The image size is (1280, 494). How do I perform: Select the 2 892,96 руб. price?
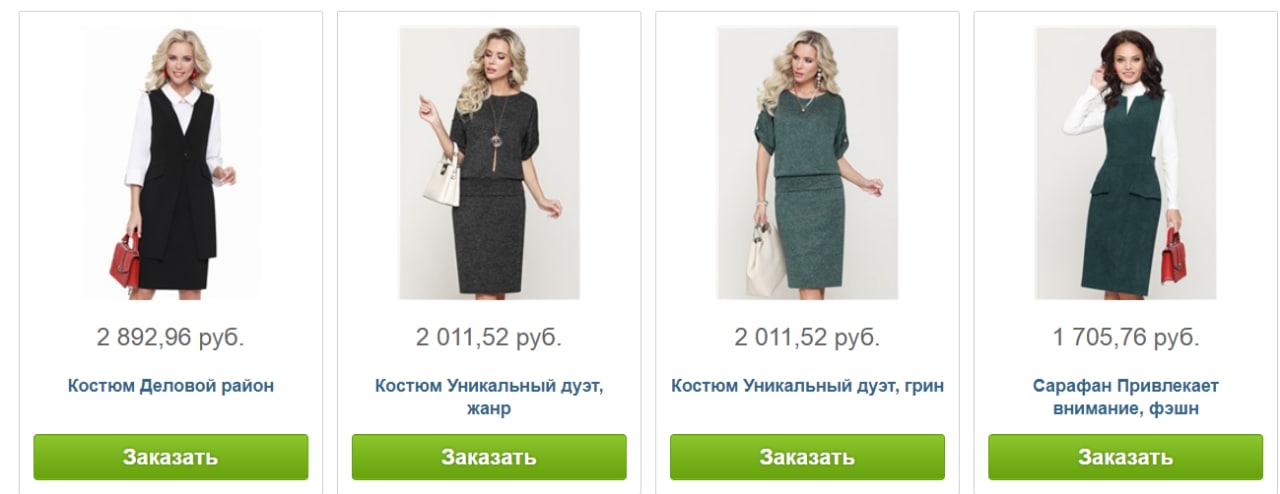click(x=171, y=337)
